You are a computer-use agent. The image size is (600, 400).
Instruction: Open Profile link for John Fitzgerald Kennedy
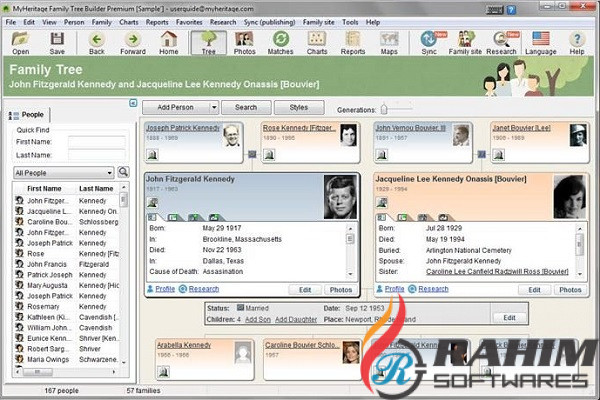tap(165, 289)
